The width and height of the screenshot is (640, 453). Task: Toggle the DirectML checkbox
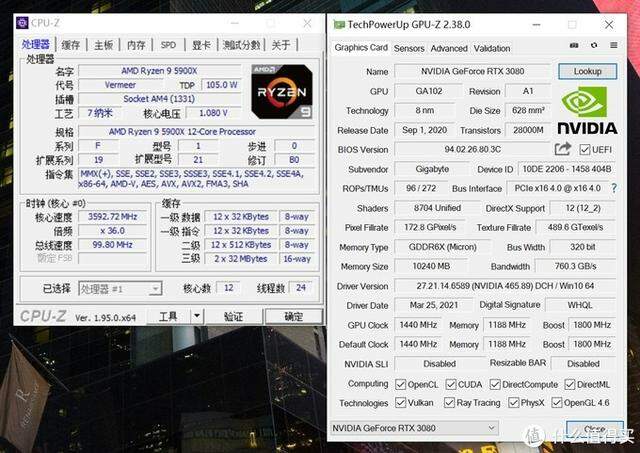click(570, 384)
